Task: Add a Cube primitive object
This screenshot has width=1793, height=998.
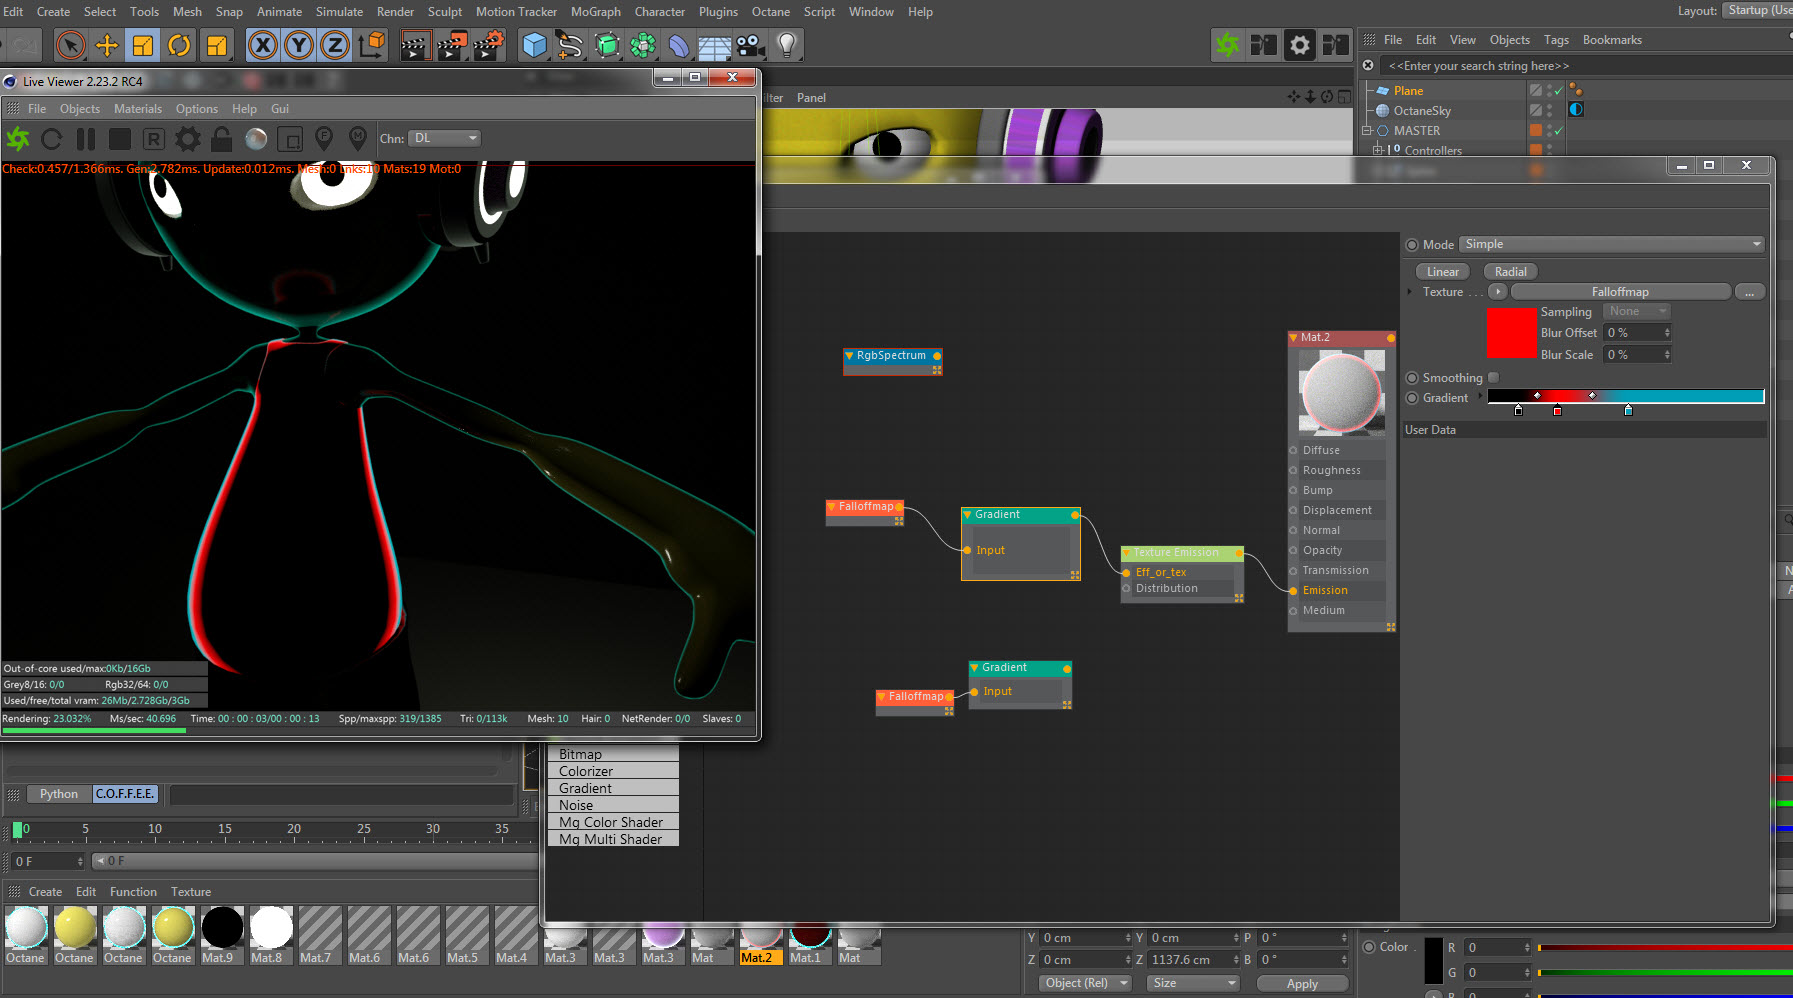Action: pyautogui.click(x=535, y=45)
